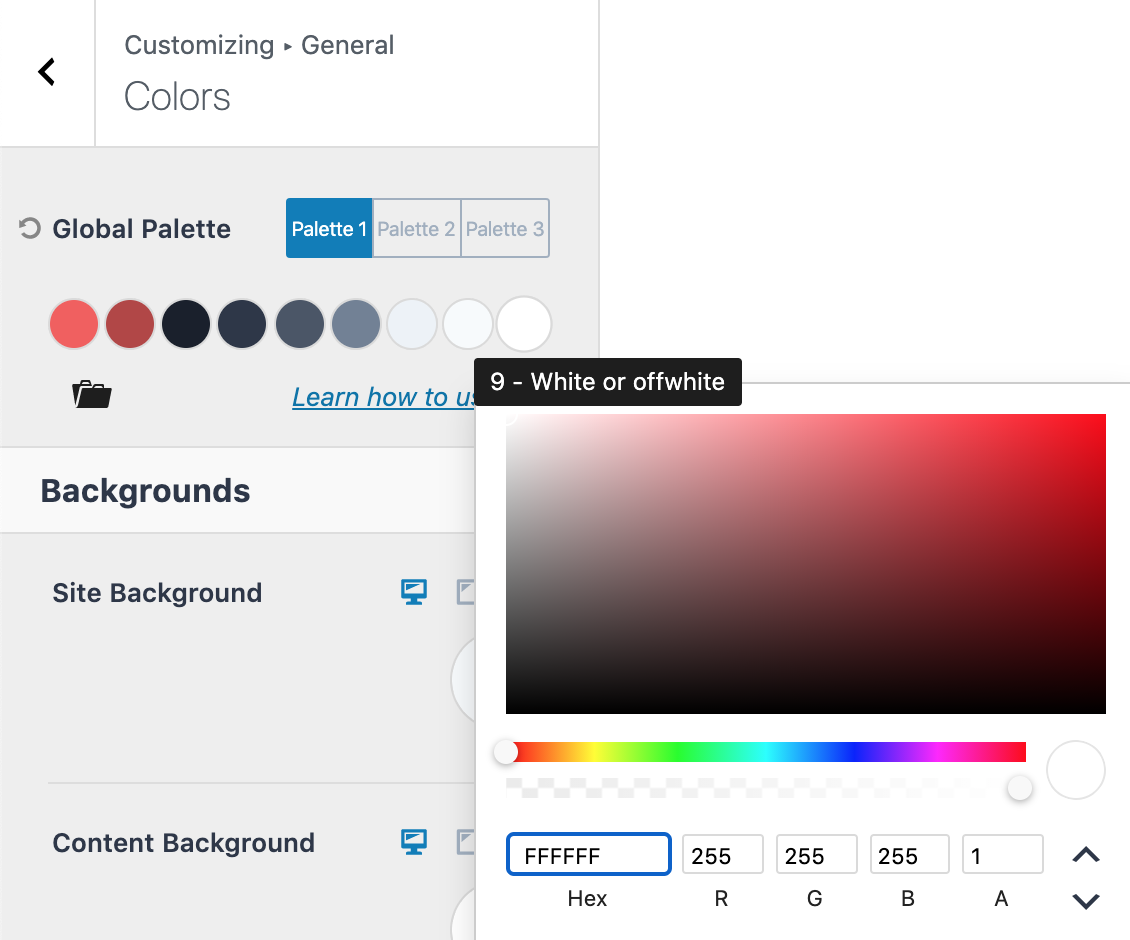Select the second dark red palette swatch
Screen dimensions: 1130x940
pyautogui.click(x=130, y=325)
